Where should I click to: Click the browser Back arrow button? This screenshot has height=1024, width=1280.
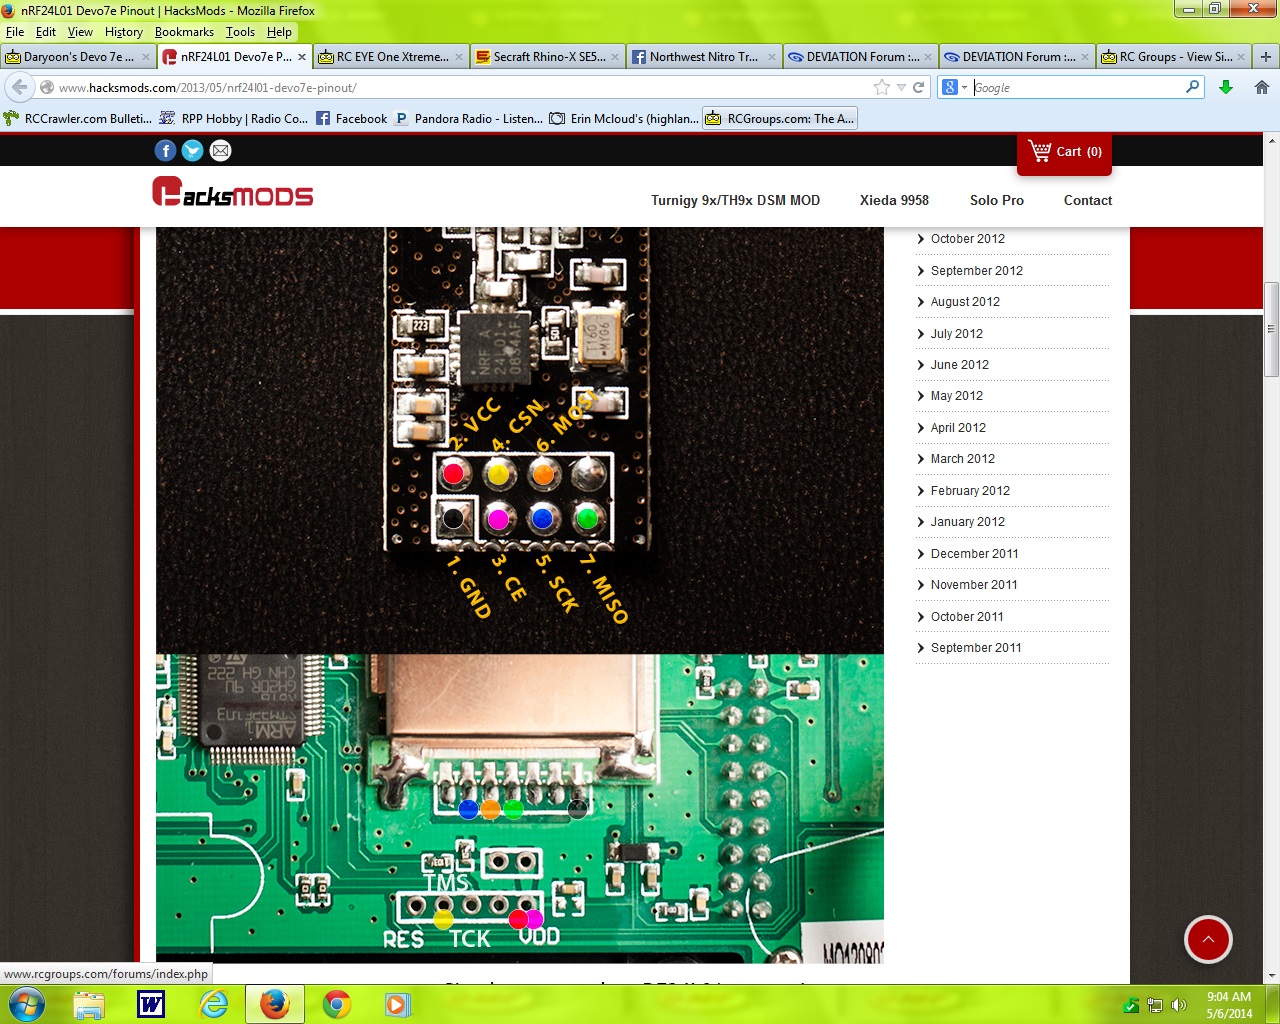point(20,87)
